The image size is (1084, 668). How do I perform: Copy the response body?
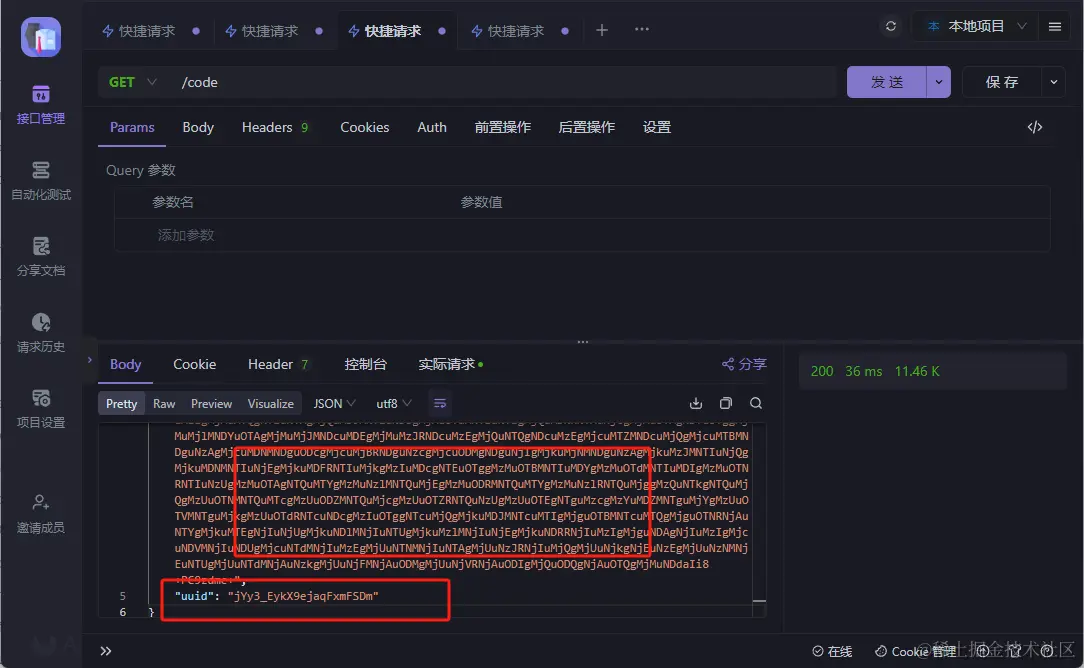[x=725, y=403]
